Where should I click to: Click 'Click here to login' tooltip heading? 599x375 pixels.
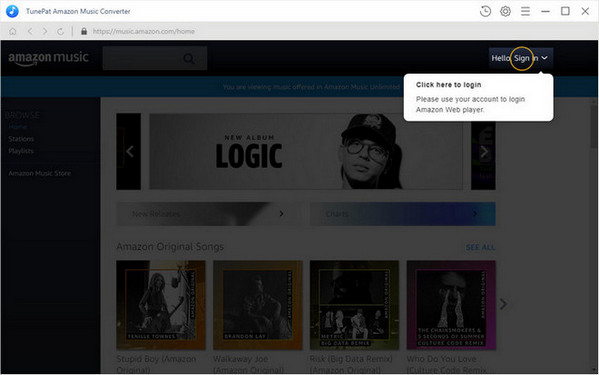click(448, 85)
